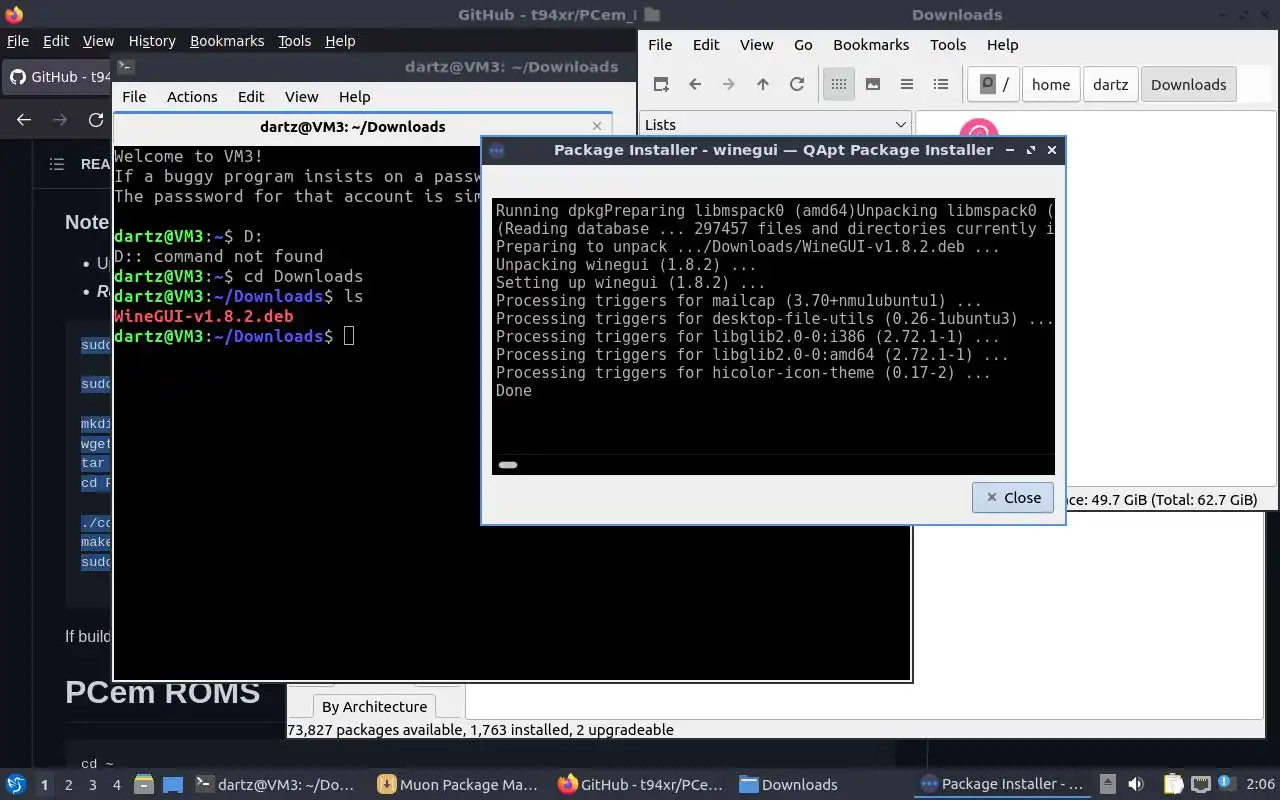Open clipboard manager tray icon
The image size is (1280, 800).
(x=1173, y=784)
